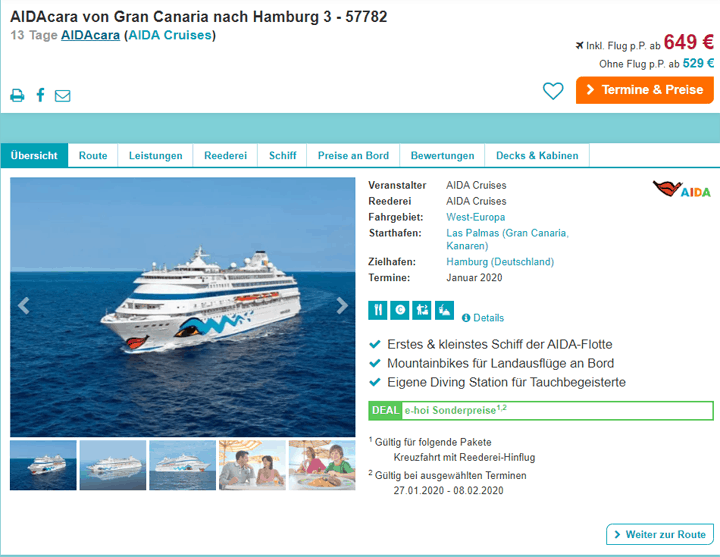Click the print page icon
The height and width of the screenshot is (557, 720).
17,95
